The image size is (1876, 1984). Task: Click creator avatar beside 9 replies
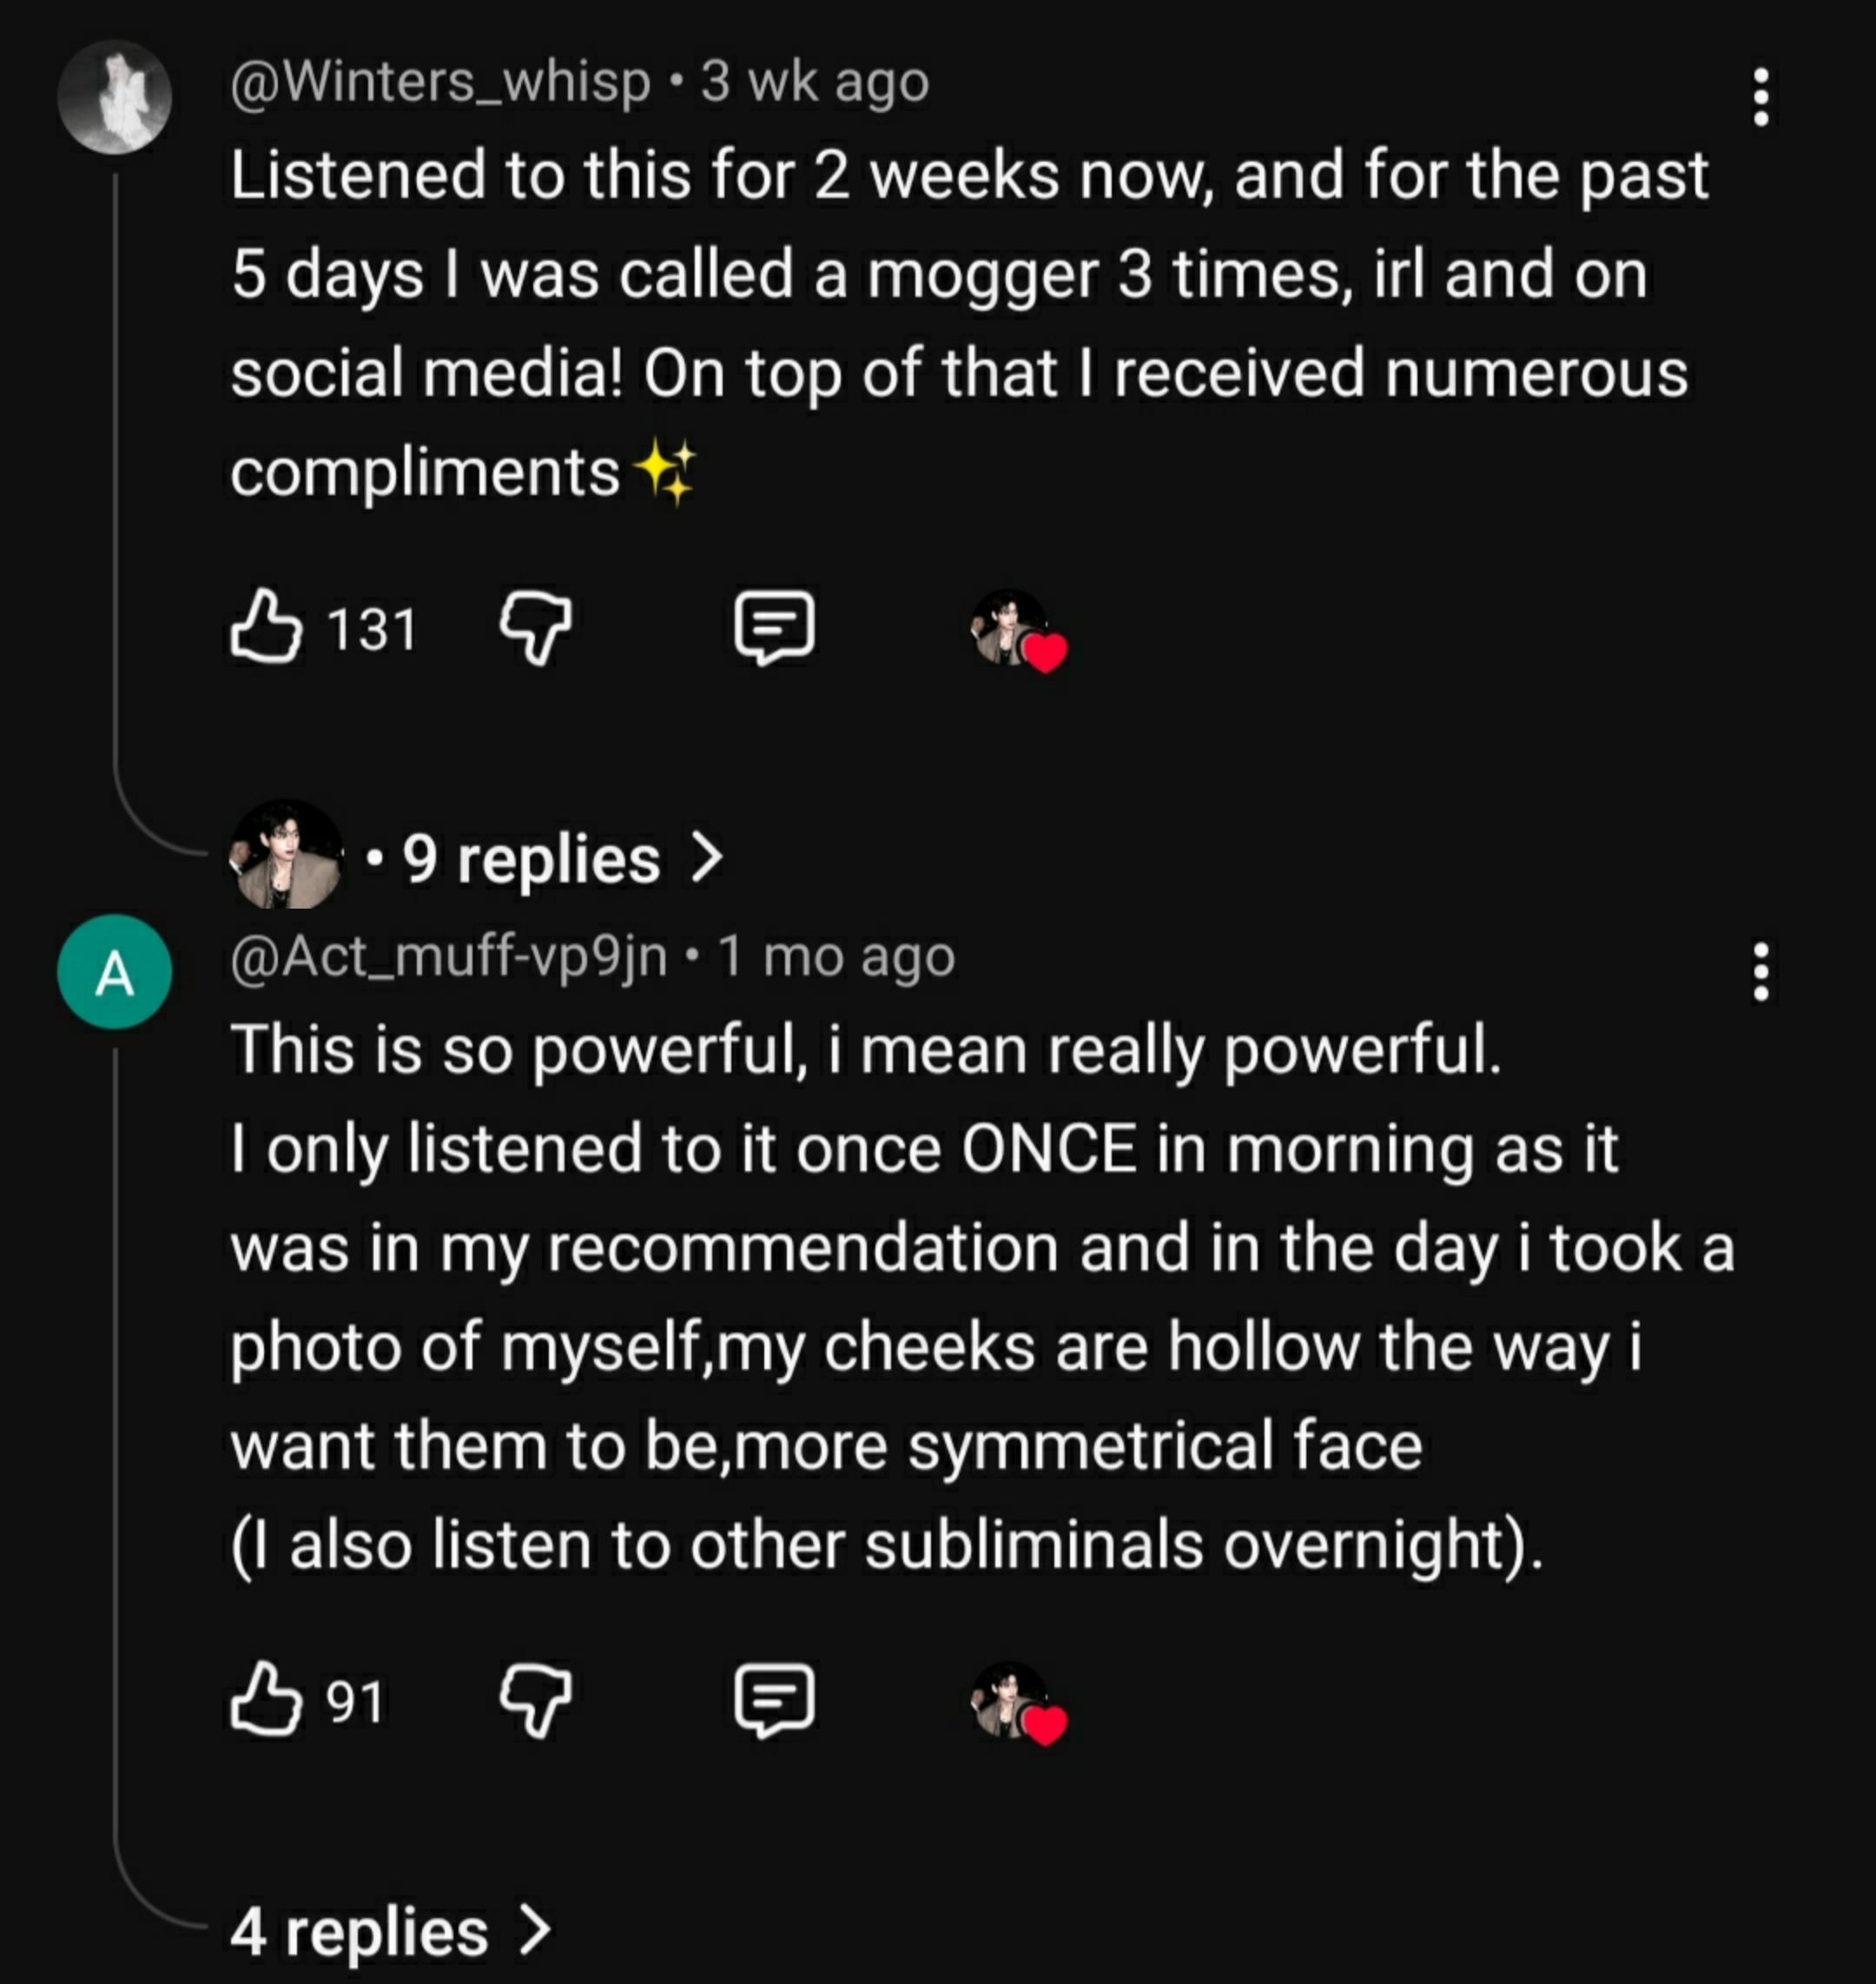pyautogui.click(x=286, y=855)
